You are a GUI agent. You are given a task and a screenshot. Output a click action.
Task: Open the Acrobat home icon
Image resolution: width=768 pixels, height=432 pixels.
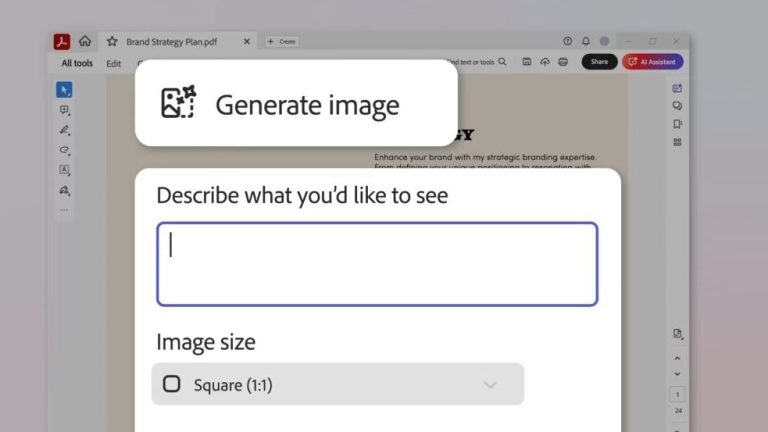[85, 41]
